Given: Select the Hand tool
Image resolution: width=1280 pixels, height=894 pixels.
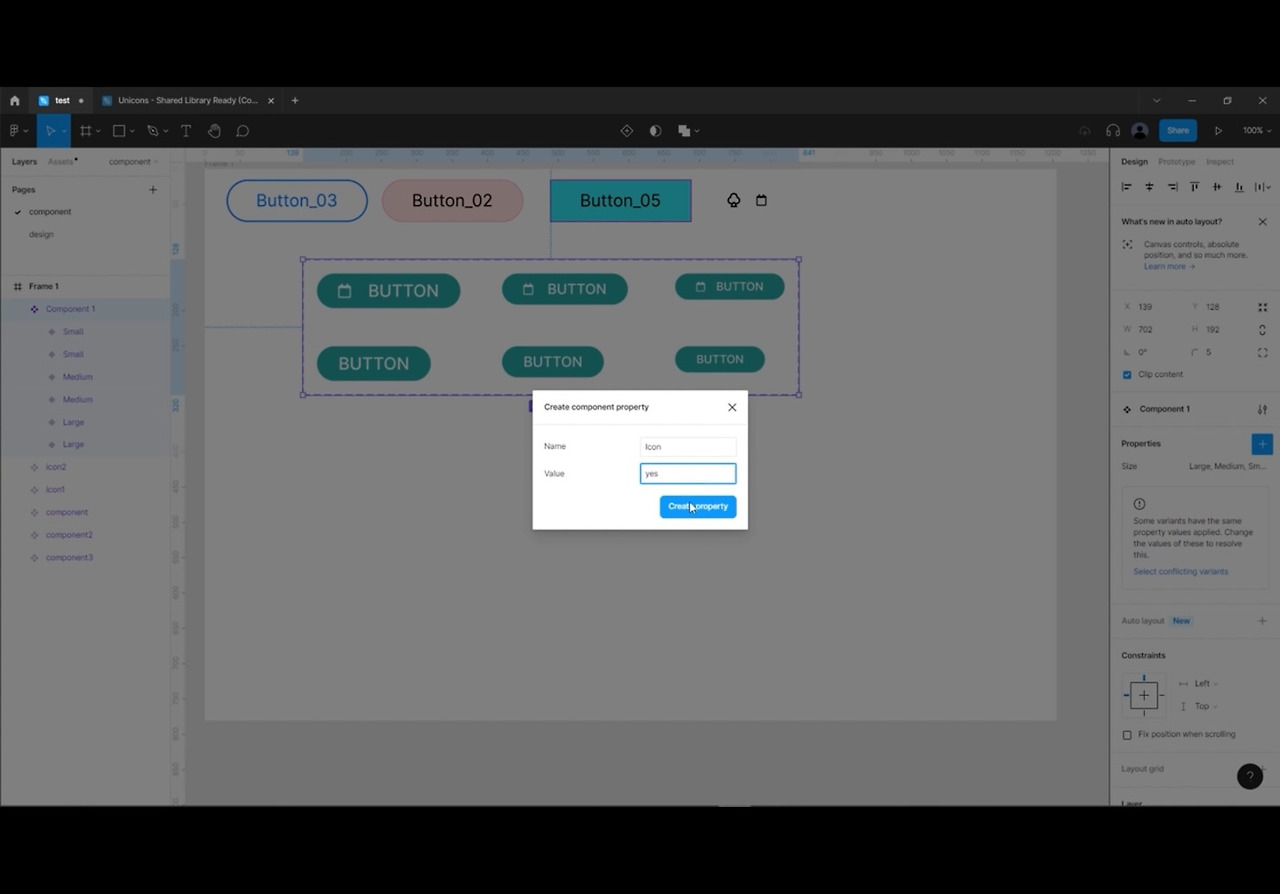Looking at the screenshot, I should tap(214, 131).
